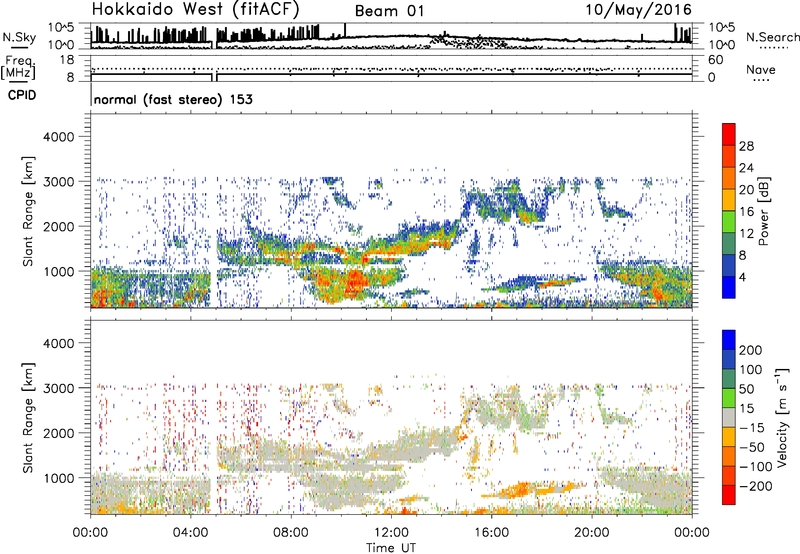800x554 pixels.
Task: Click the data gap near 05:00 in power panel
Action: click(x=214, y=209)
